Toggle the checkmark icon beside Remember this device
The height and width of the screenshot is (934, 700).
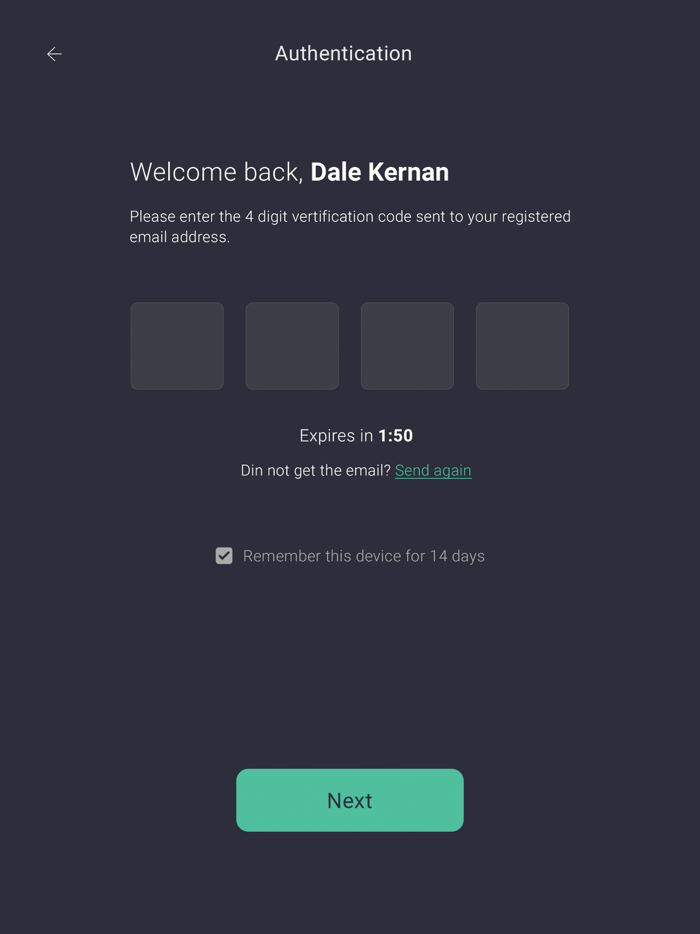(224, 556)
